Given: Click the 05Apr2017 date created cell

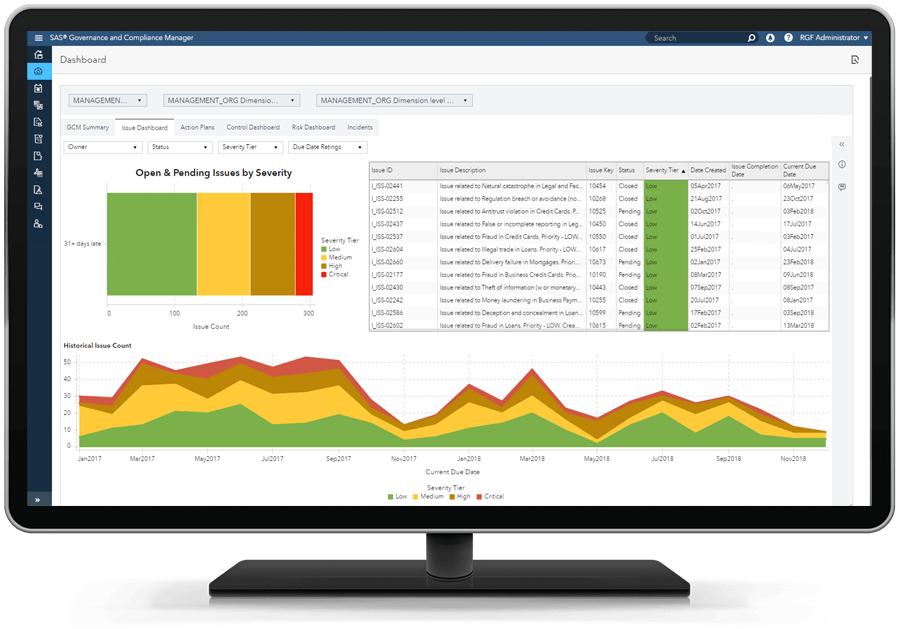Looking at the screenshot, I should (x=706, y=187).
